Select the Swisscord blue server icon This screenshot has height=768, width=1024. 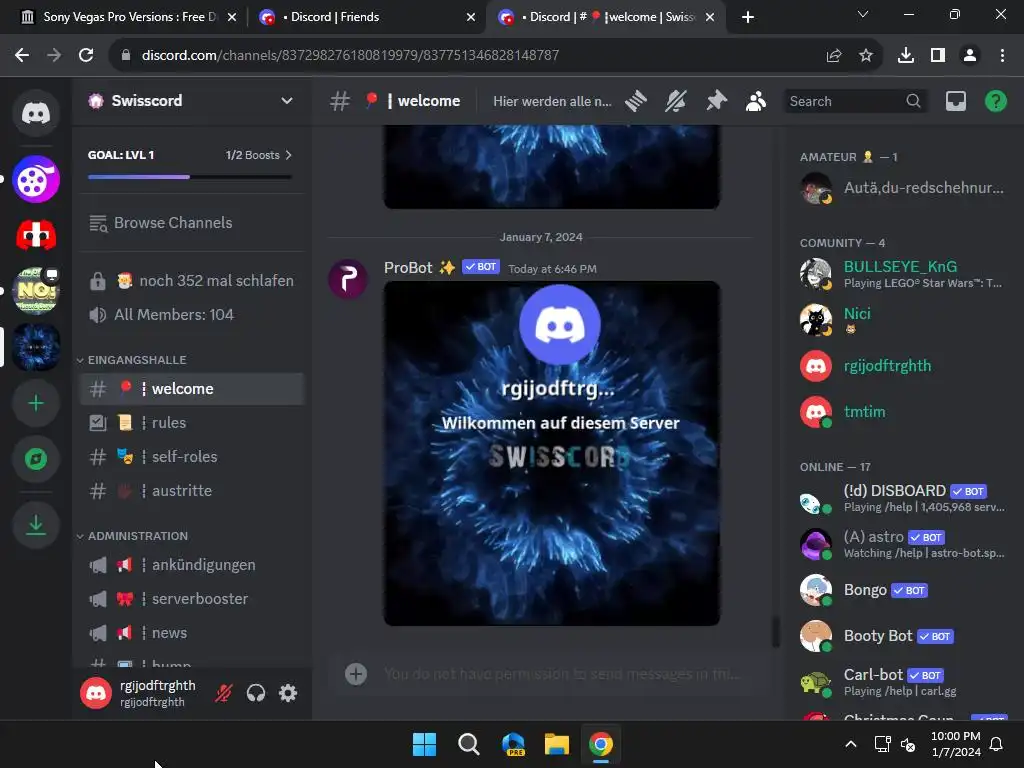[36, 347]
